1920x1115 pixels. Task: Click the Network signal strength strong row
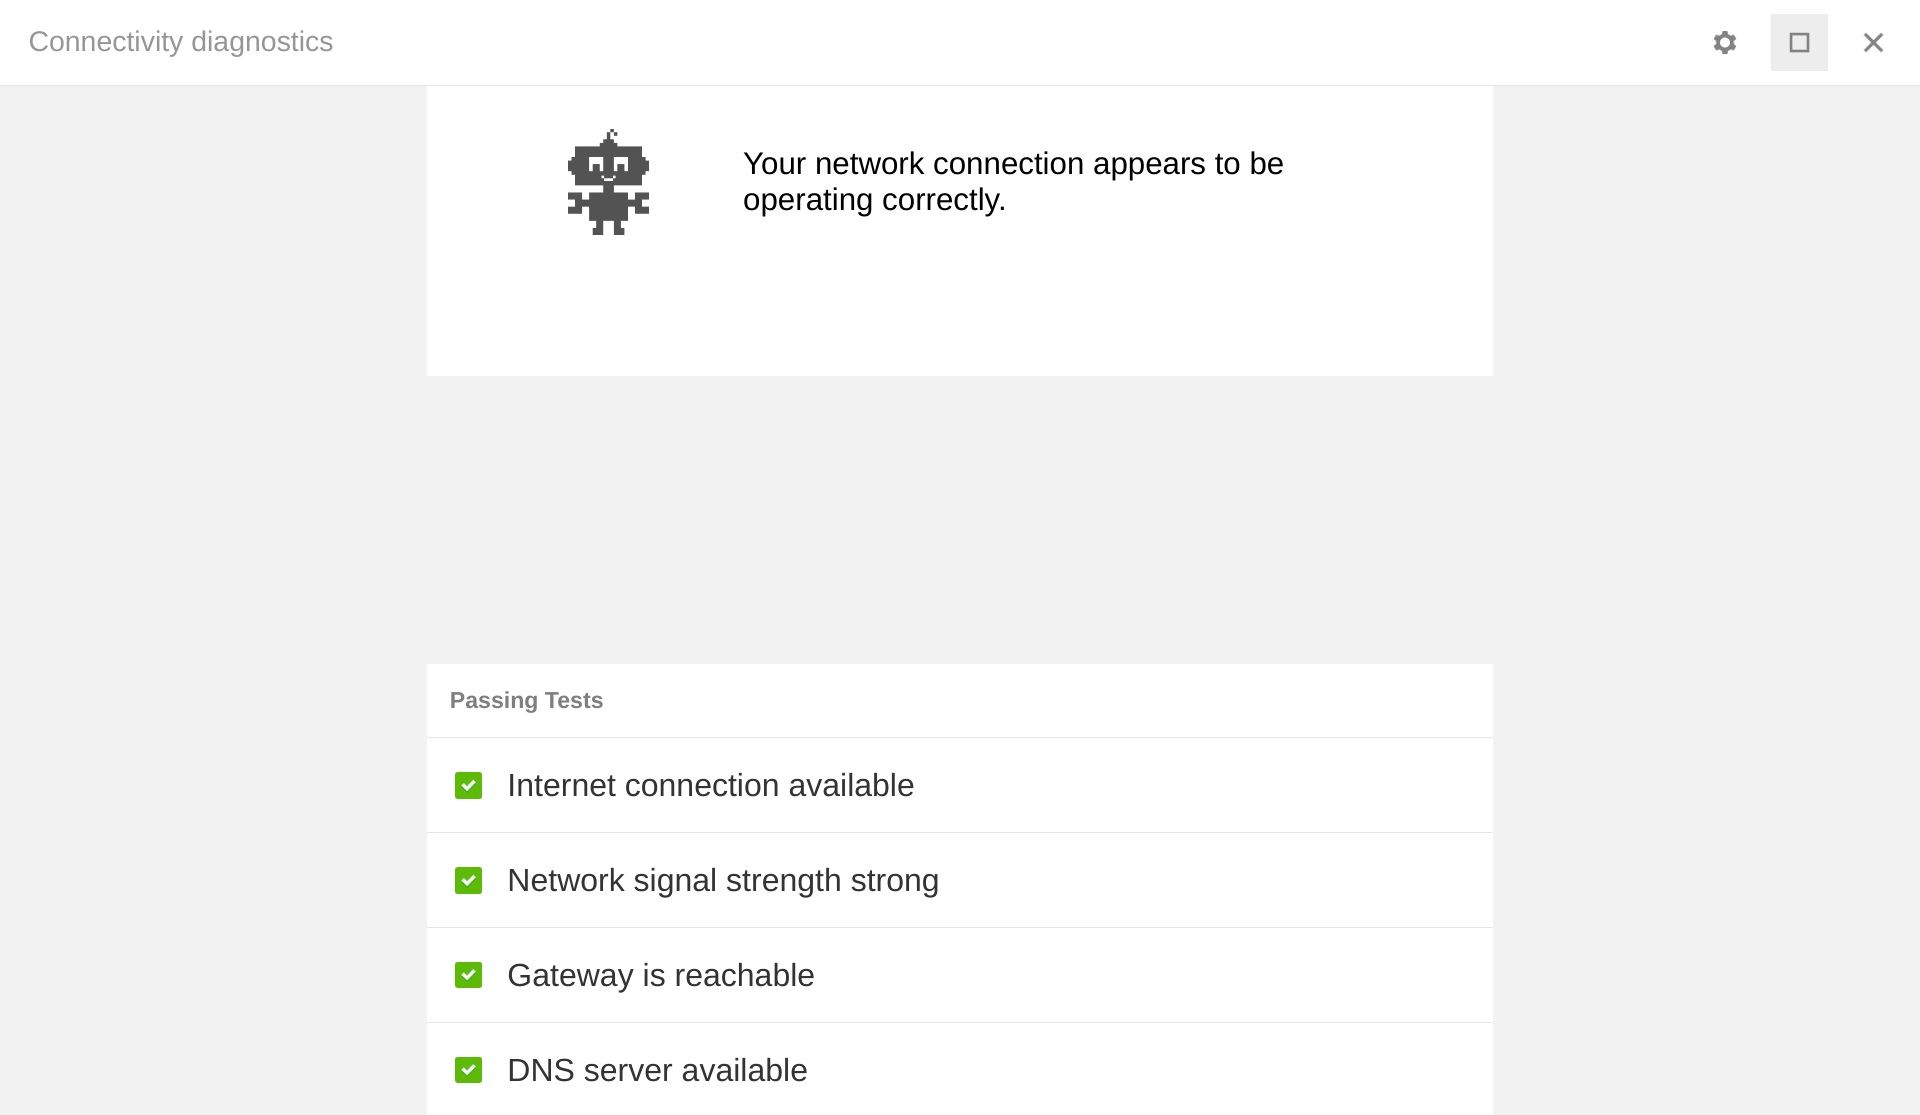[x=959, y=880]
